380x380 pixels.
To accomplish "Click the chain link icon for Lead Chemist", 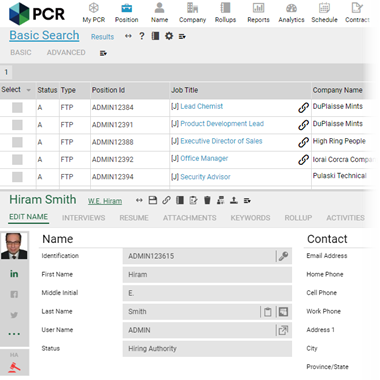I will pos(303,107).
